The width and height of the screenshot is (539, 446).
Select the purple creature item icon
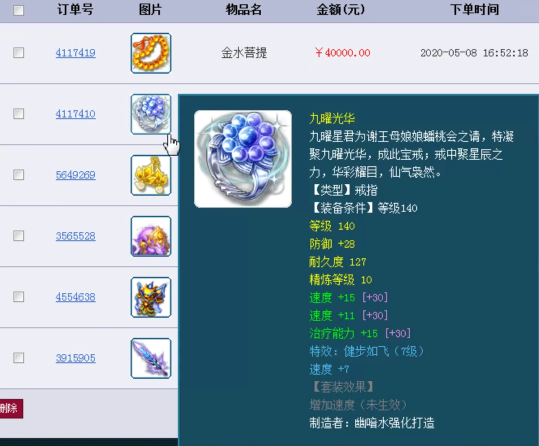coord(151,236)
